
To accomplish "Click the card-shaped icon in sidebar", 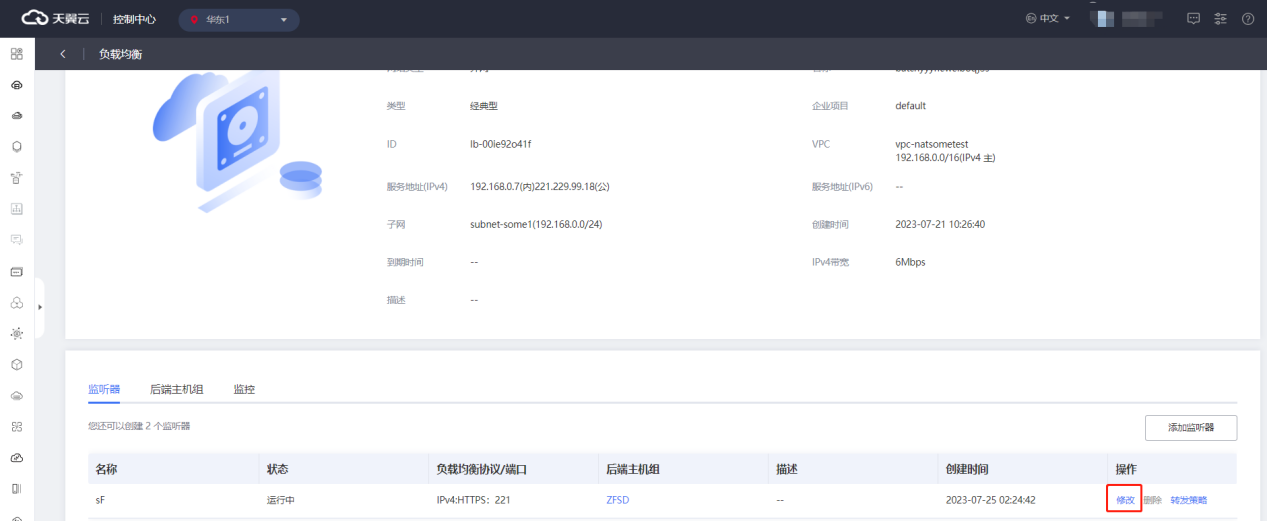I will (x=17, y=271).
